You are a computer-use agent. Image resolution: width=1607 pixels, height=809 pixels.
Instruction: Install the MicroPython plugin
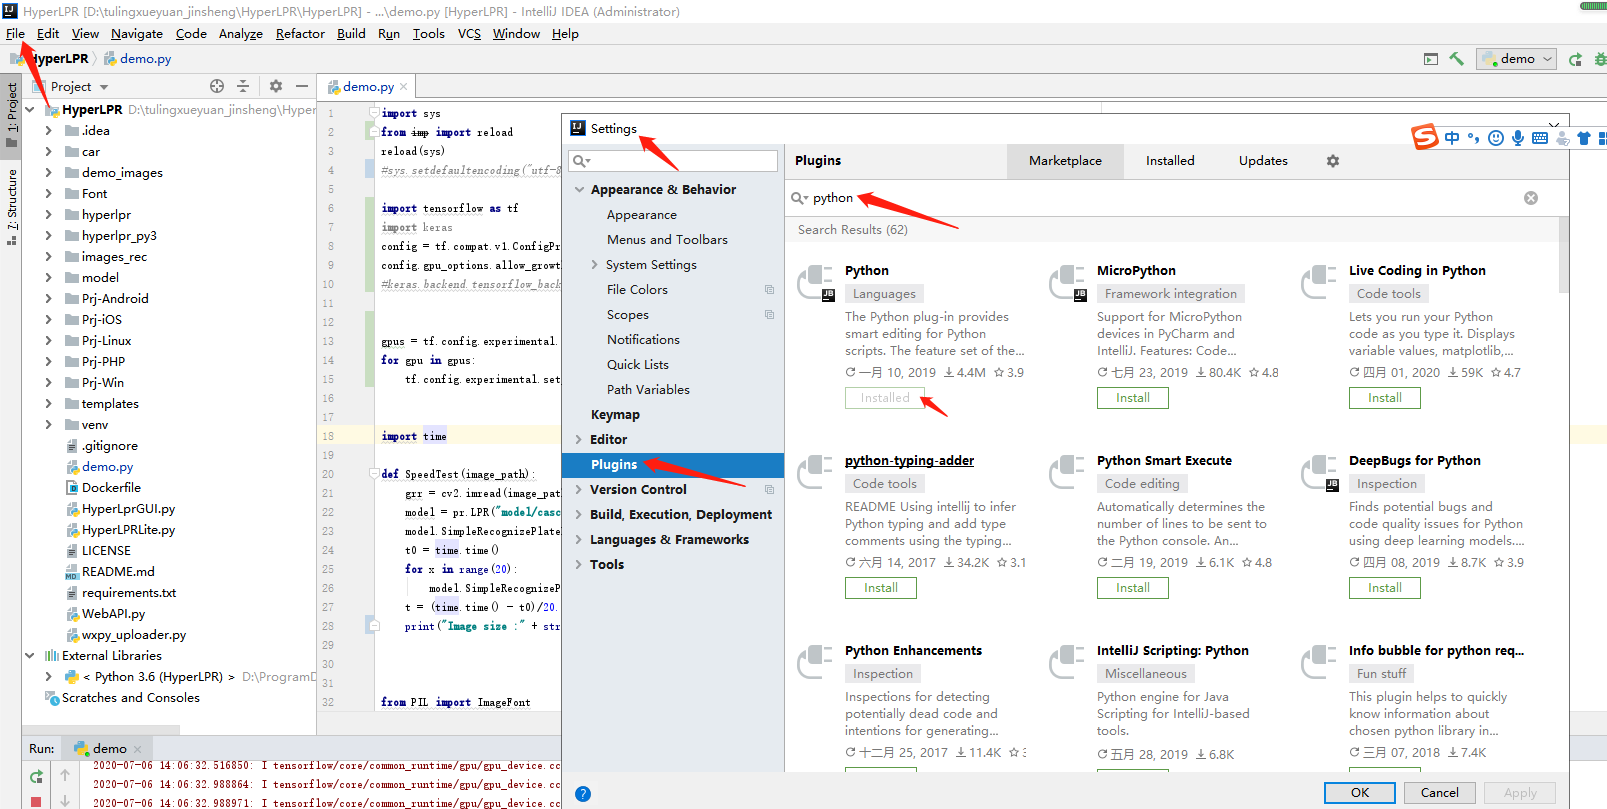click(1133, 398)
